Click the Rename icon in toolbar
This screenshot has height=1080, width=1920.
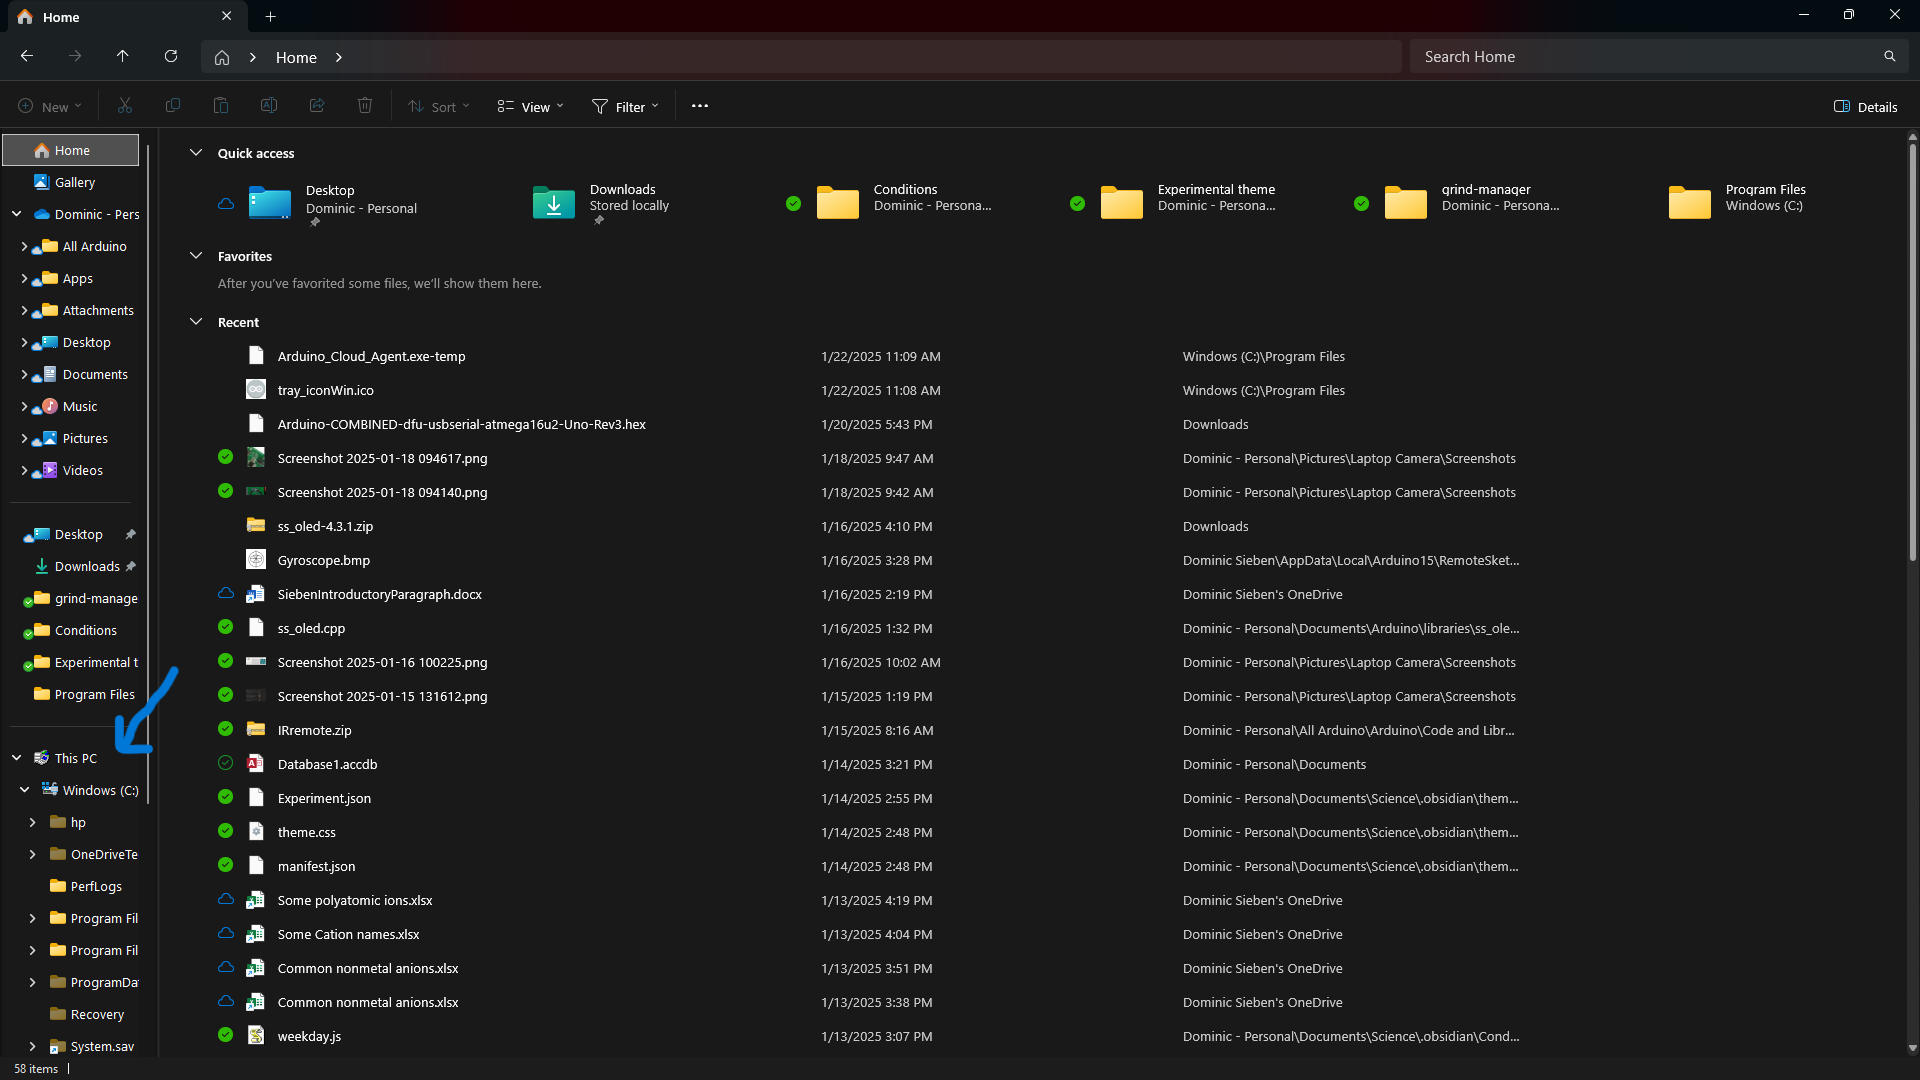[x=269, y=106]
